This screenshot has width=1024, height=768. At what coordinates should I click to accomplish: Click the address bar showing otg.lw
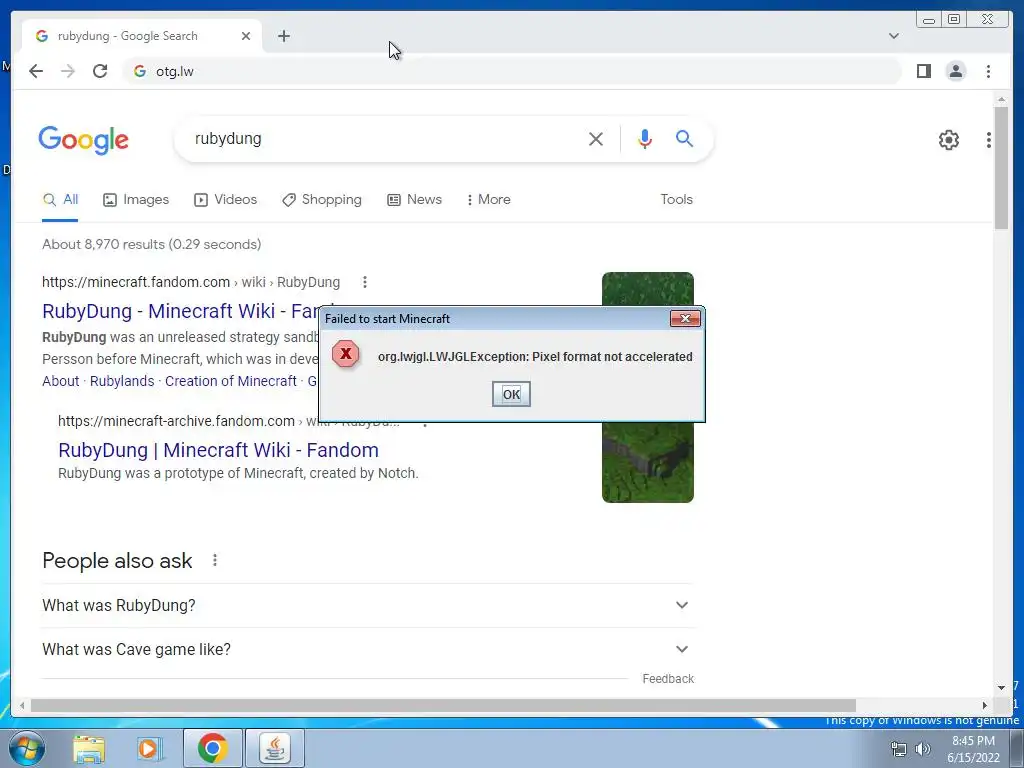point(511,71)
